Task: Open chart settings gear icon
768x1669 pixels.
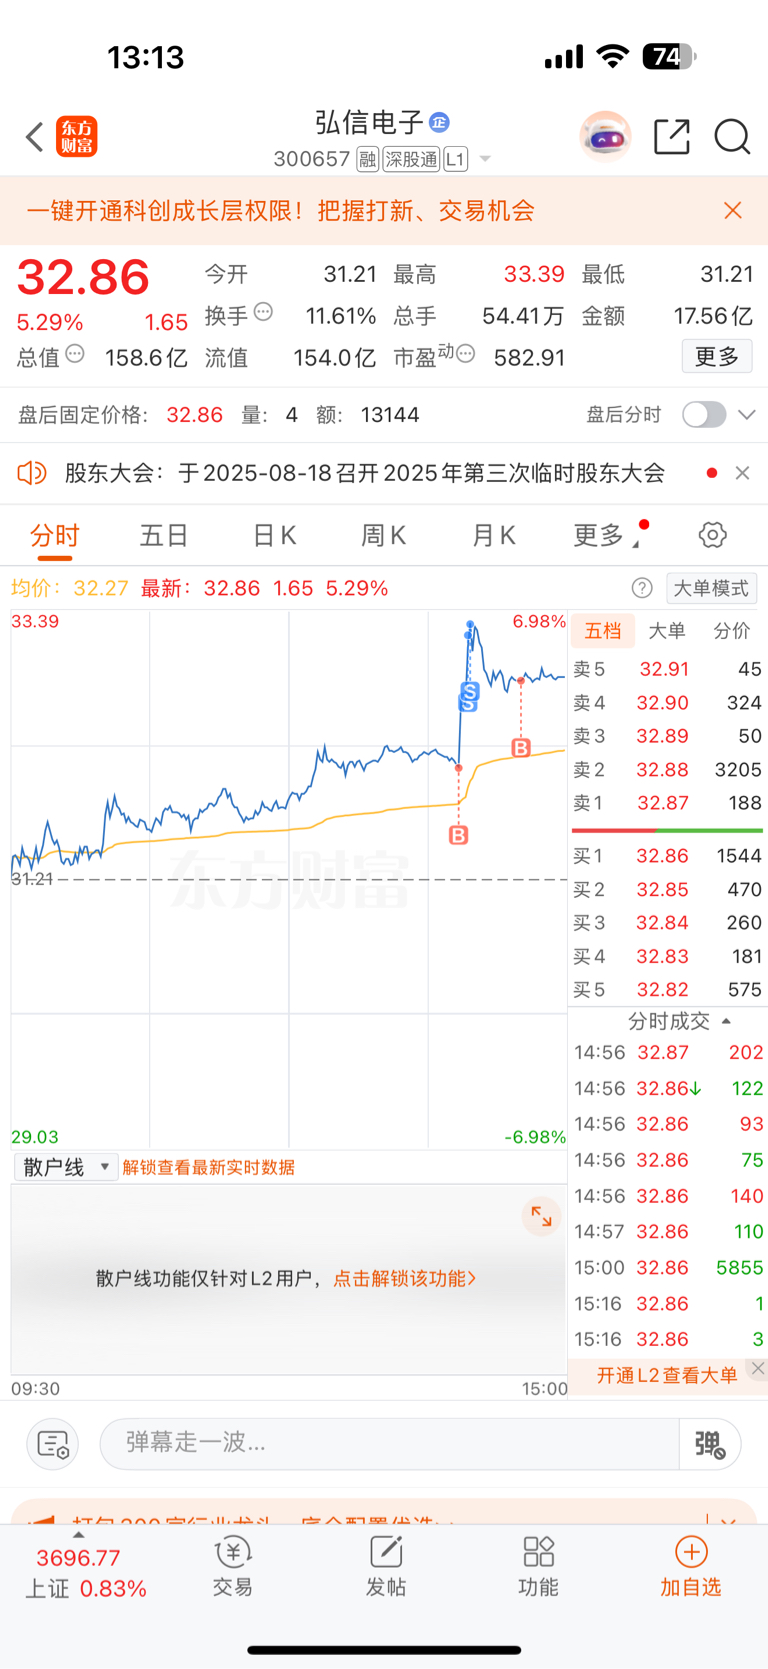Action: coord(712,535)
